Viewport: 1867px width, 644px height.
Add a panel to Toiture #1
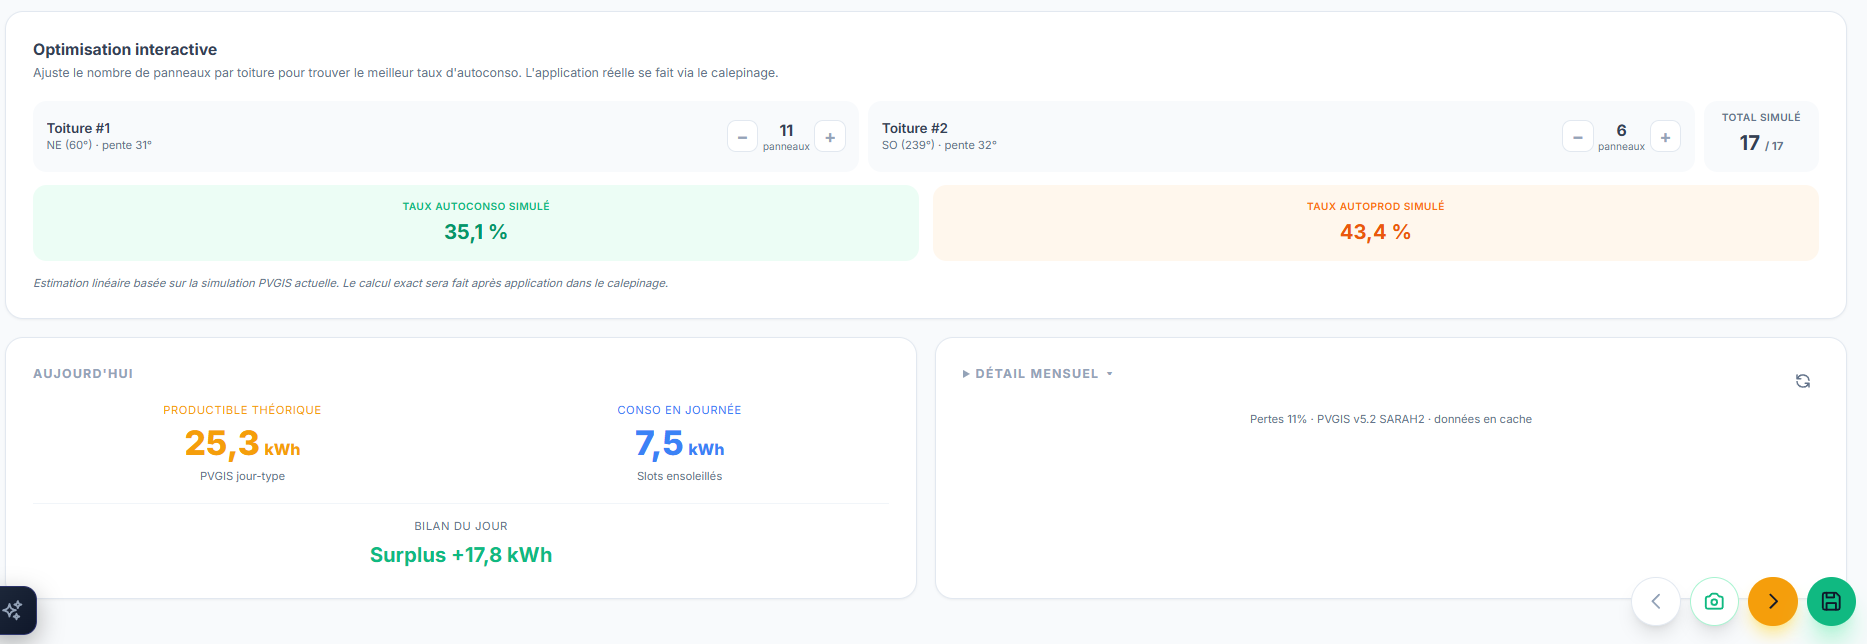click(830, 137)
